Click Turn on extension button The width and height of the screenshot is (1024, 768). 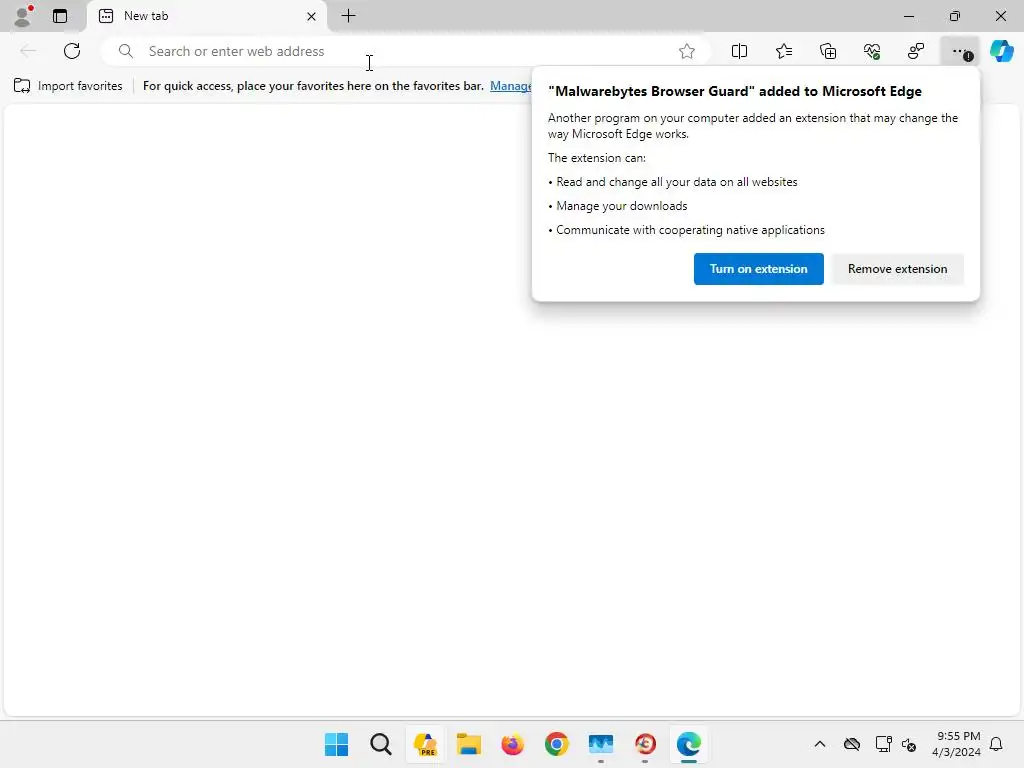[x=758, y=269]
